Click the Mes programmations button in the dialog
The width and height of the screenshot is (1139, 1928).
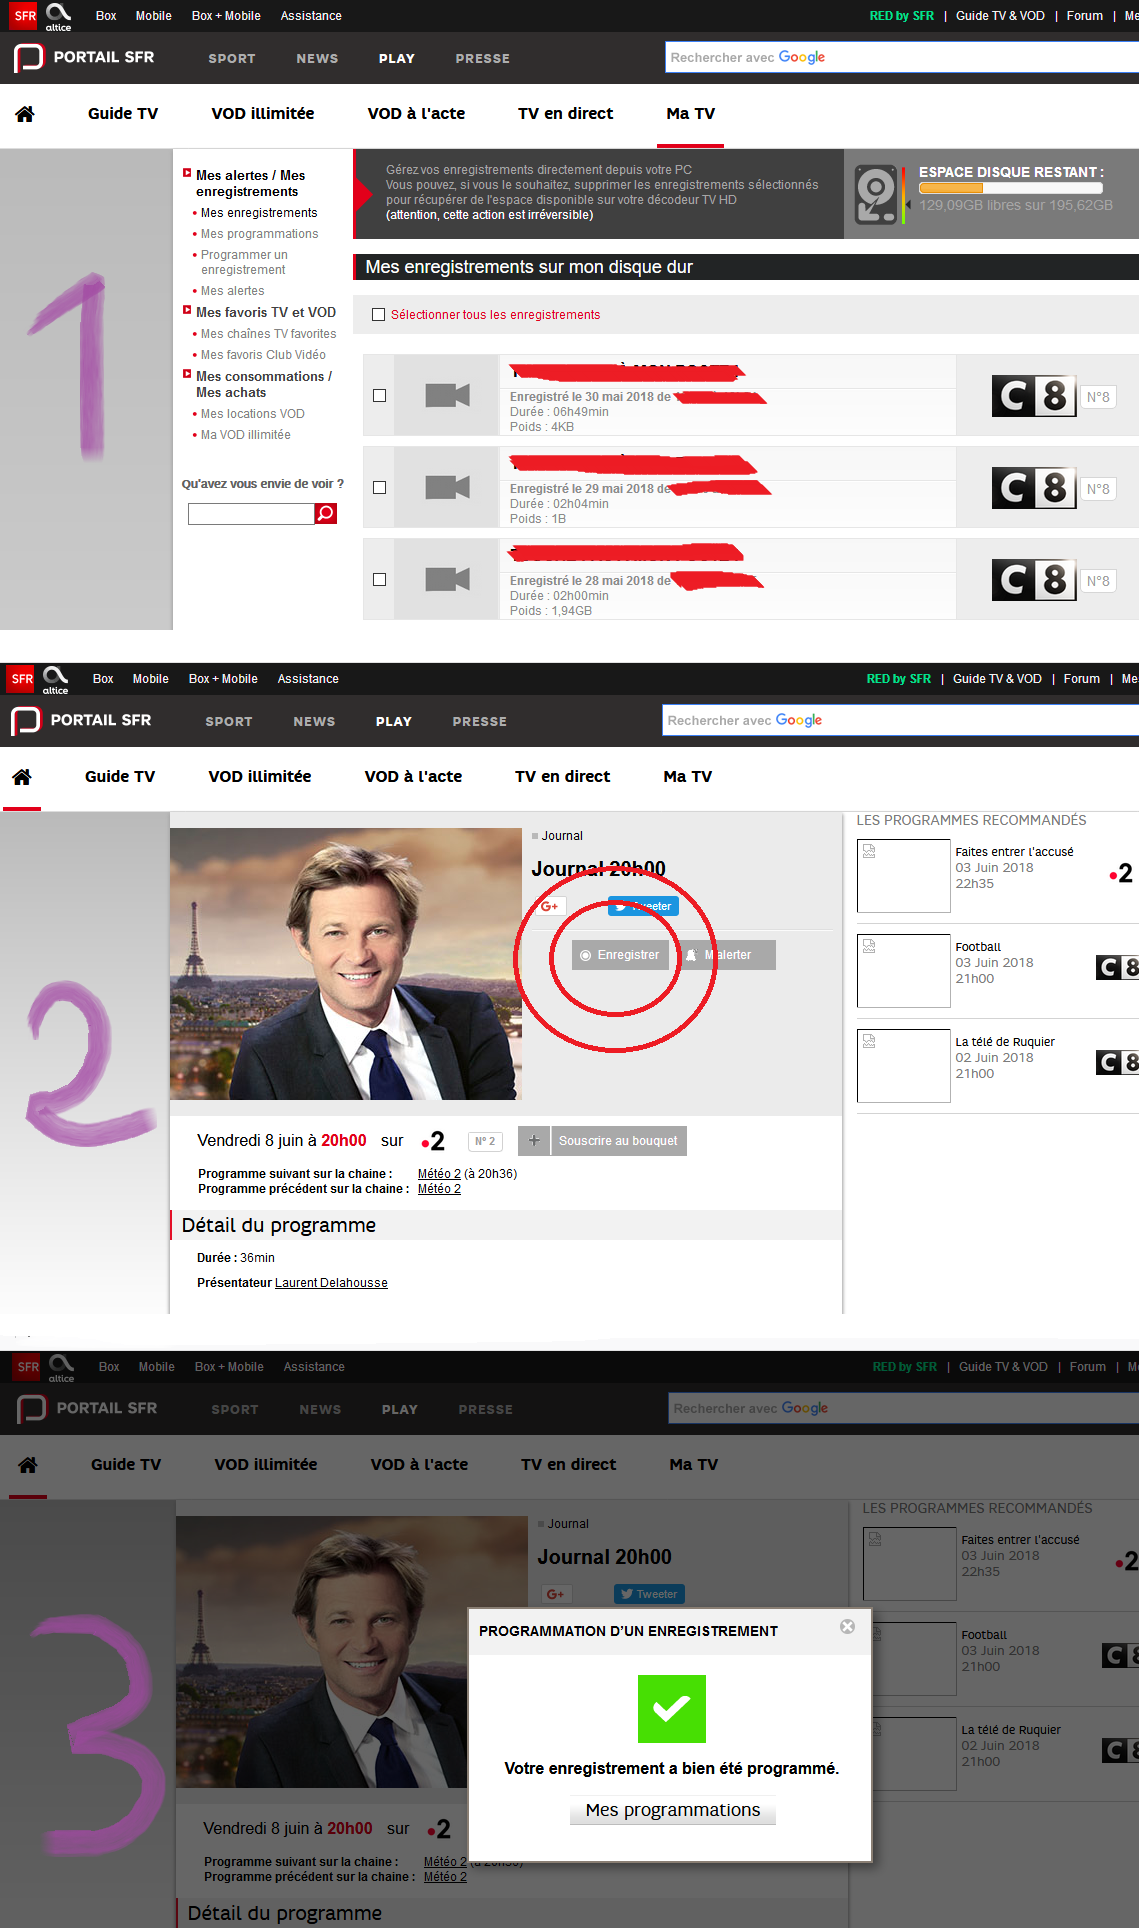(x=673, y=1811)
